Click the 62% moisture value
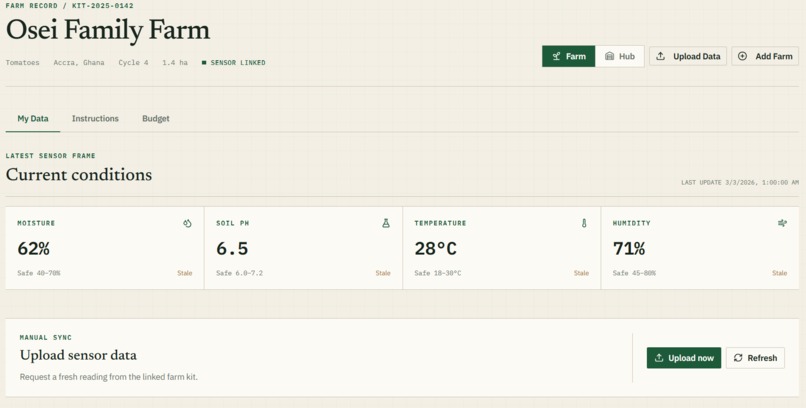 (x=34, y=249)
